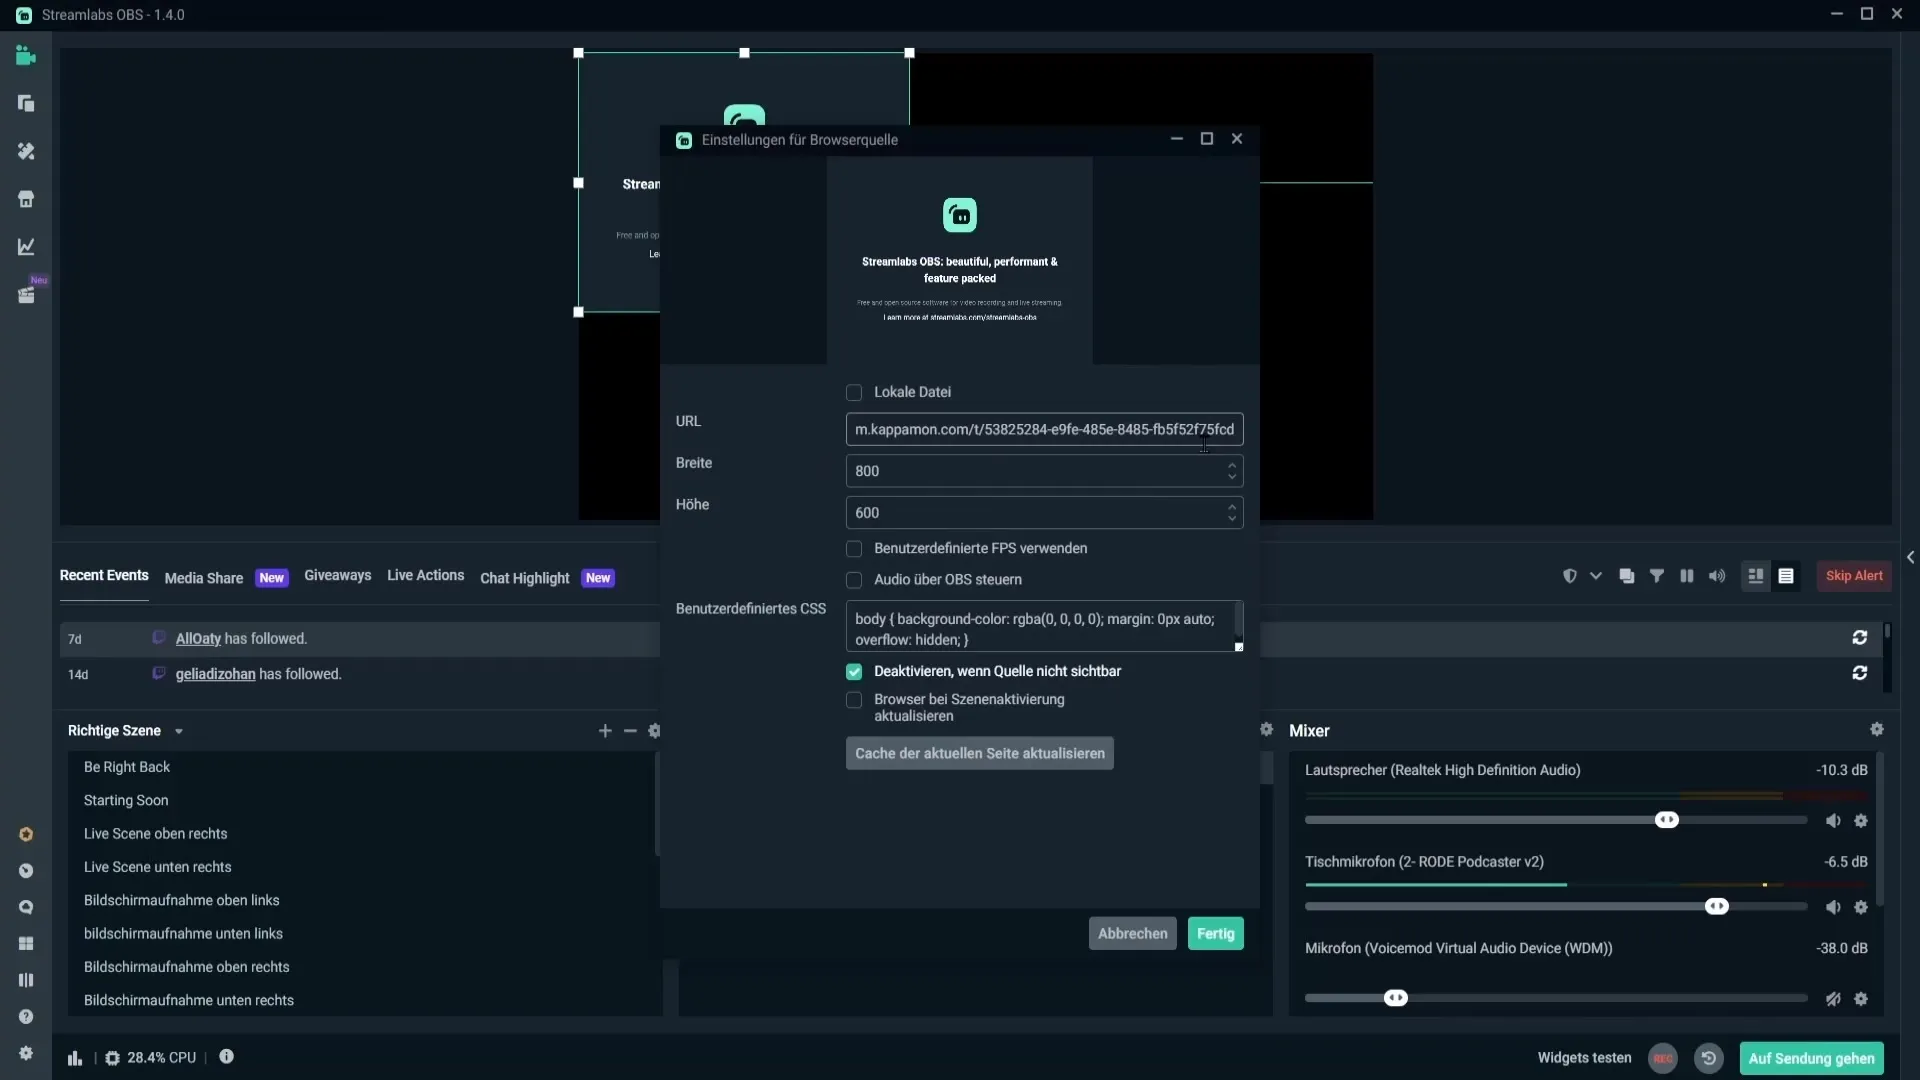Open the analytics chart icon in sidebar
The image size is (1920, 1080).
(x=26, y=247)
